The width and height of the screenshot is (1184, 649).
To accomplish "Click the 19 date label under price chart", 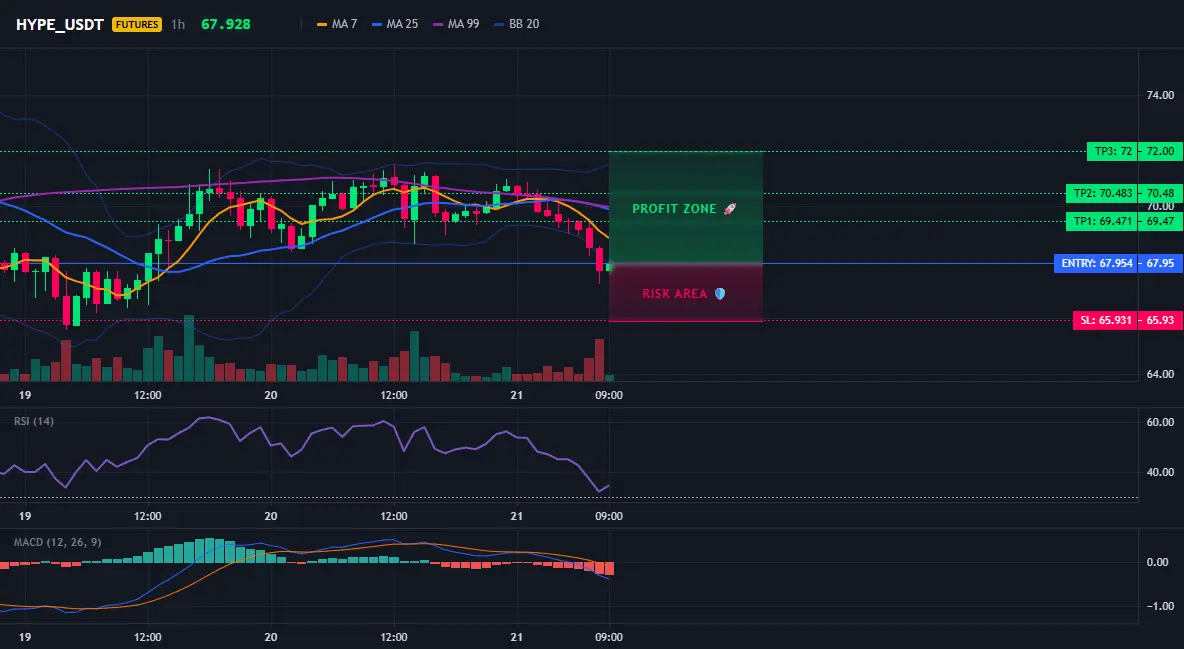I will click(x=25, y=395).
